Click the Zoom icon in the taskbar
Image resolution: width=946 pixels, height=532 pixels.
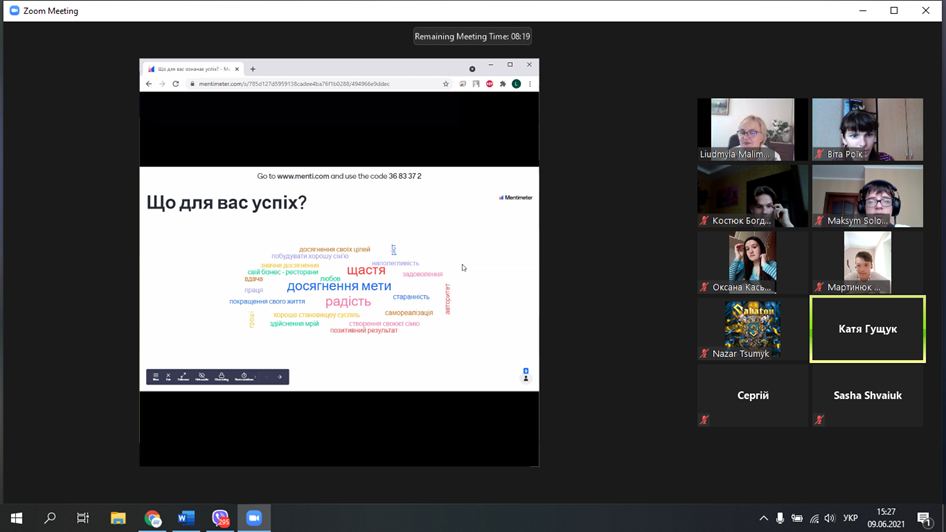pyautogui.click(x=254, y=518)
